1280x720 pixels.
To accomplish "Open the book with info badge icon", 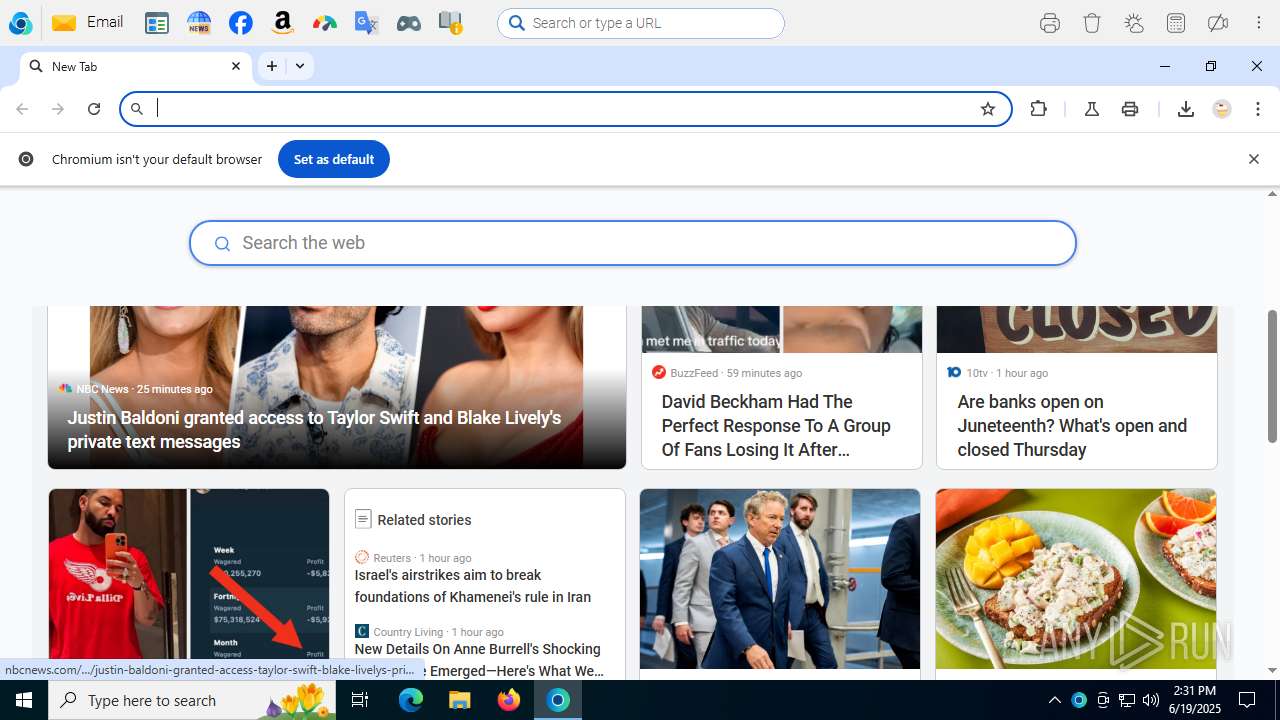I will (450, 23).
